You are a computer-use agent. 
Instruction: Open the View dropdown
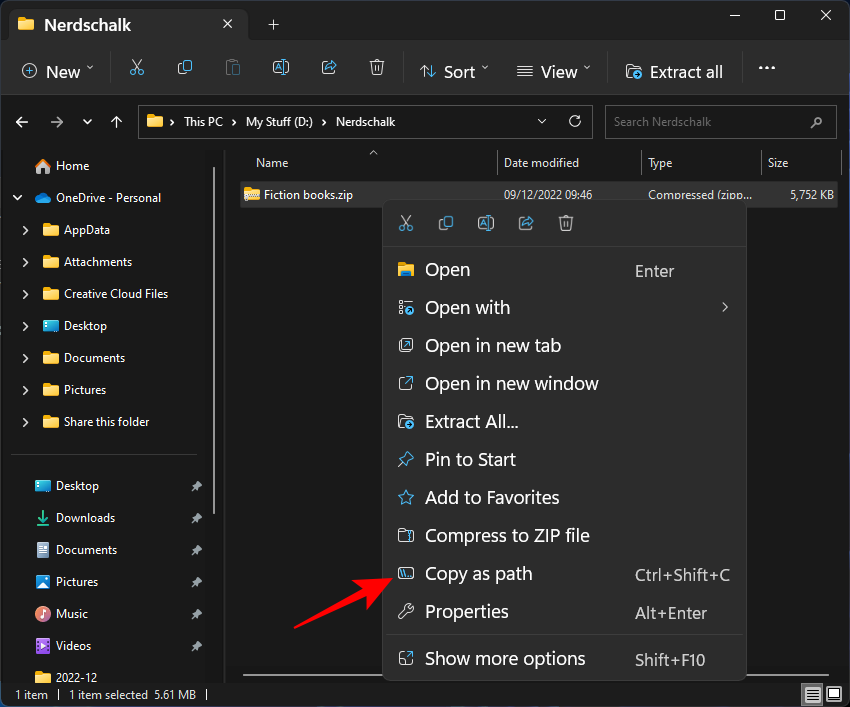pos(551,71)
